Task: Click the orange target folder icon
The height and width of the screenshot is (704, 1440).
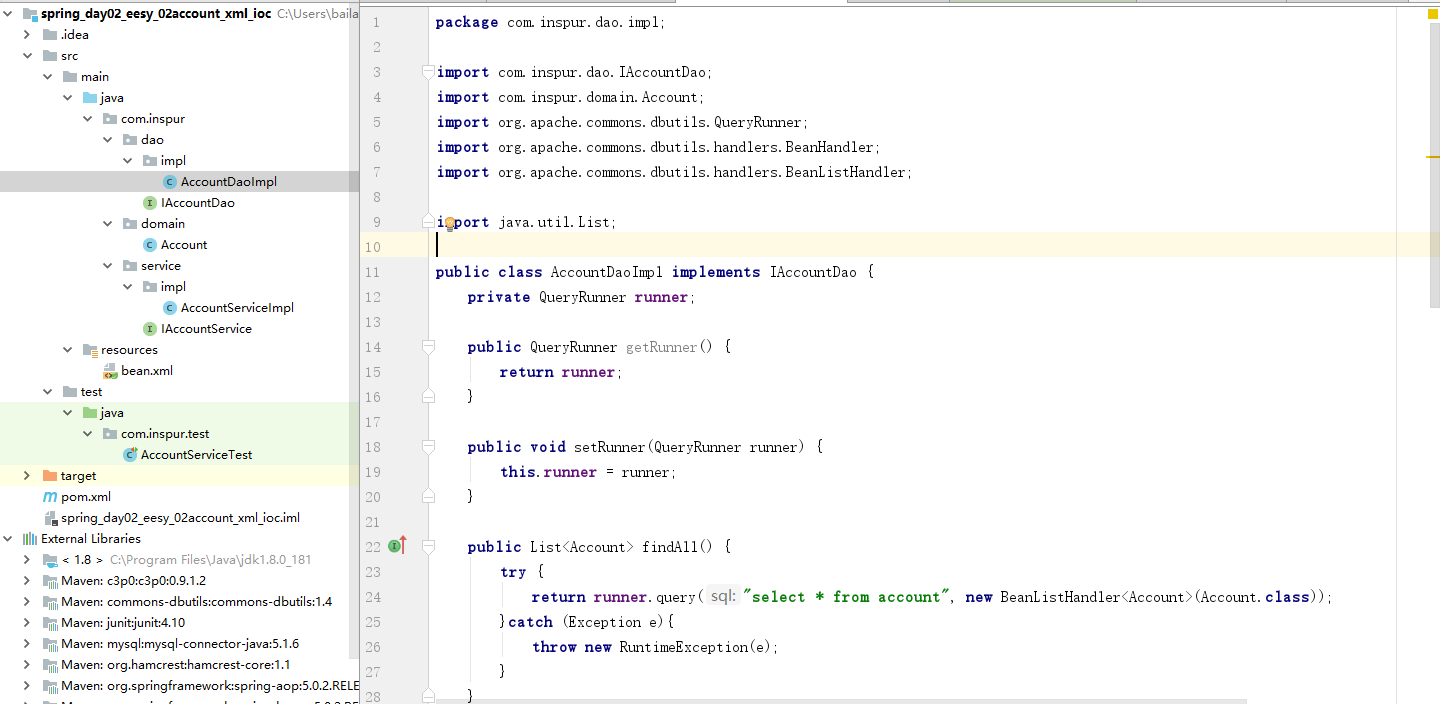Action: [50, 476]
